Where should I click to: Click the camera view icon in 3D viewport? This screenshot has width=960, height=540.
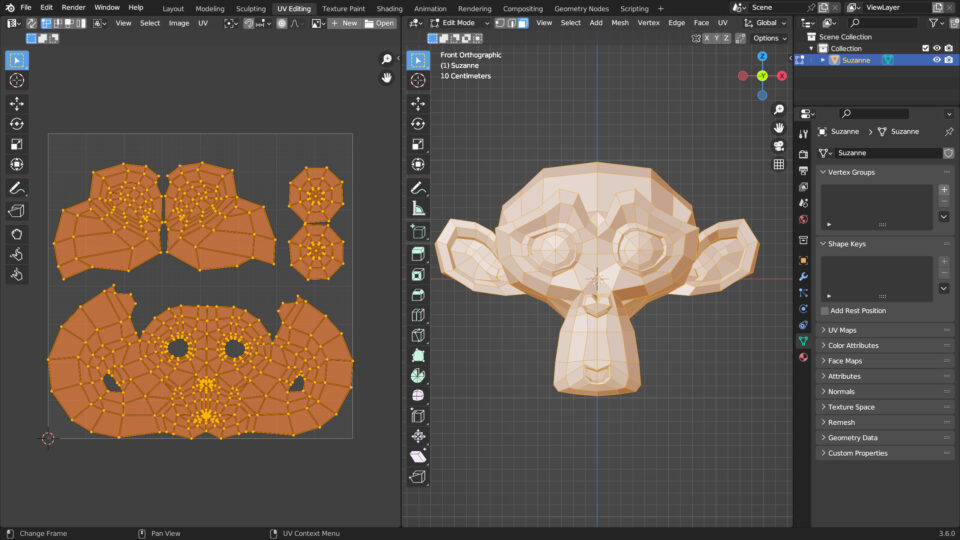779,146
